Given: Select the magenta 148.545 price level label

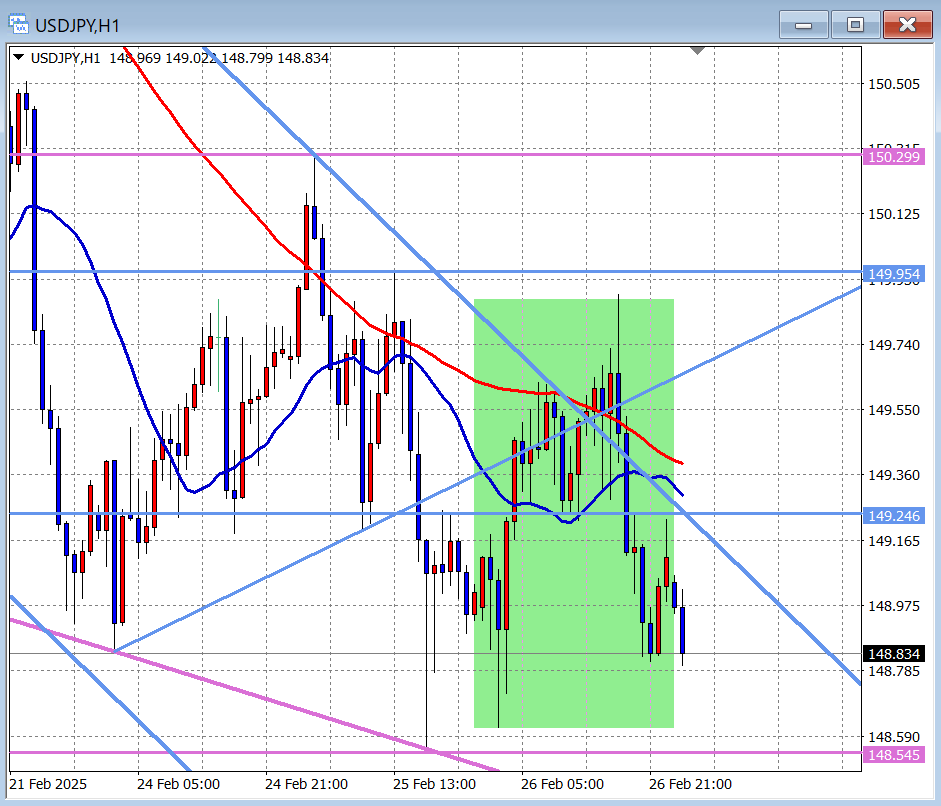Looking at the screenshot, I should [x=895, y=754].
